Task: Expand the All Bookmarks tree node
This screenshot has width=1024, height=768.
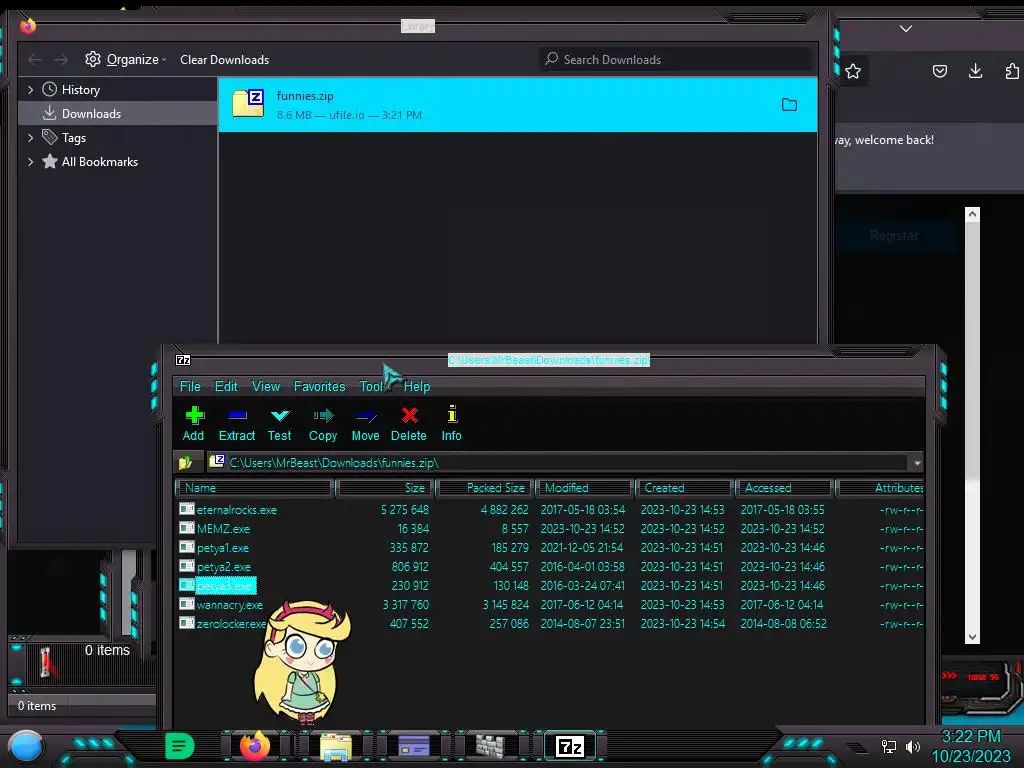Action: (x=30, y=162)
